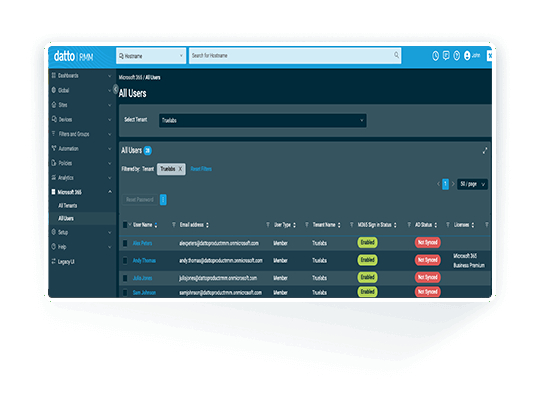Sort by the Licenses column arrows
Viewport: 540px width, 405px height.
click(x=473, y=225)
